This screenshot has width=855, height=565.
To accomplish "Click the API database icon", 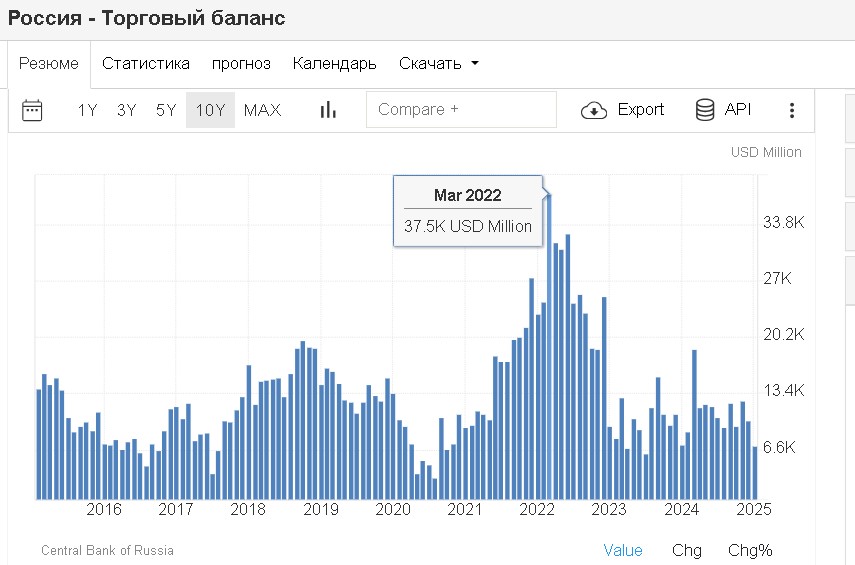I will click(x=705, y=110).
